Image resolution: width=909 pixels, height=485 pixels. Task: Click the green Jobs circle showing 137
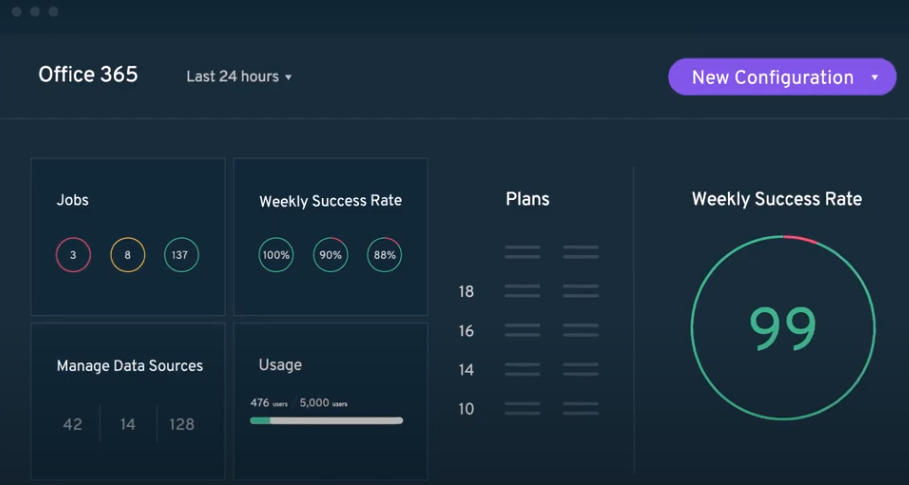182,255
